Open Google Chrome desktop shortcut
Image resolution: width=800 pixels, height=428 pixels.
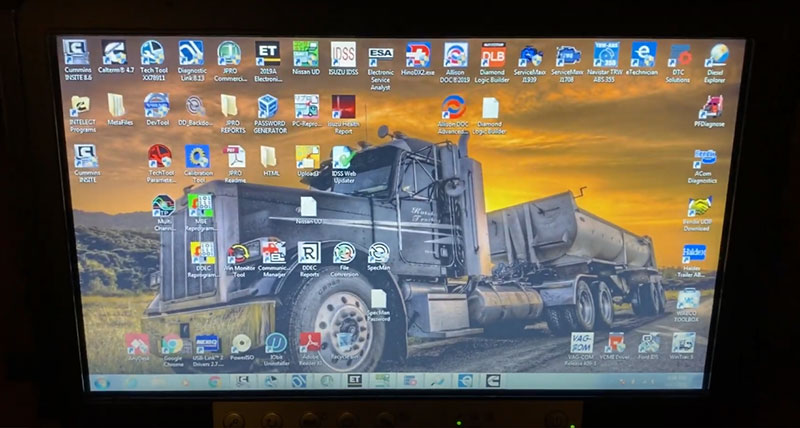[171, 346]
